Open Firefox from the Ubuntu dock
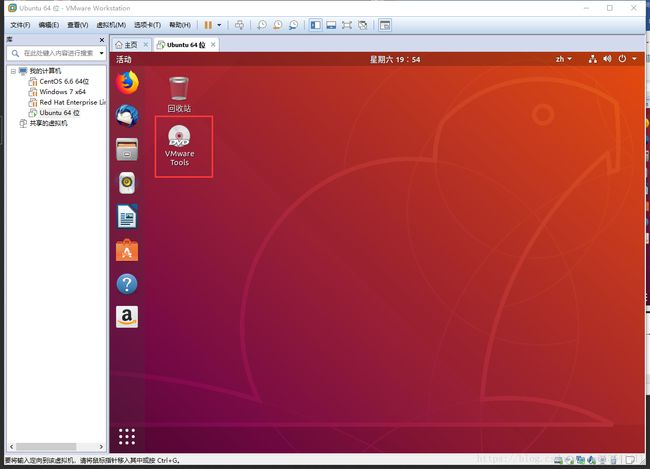650x469 pixels. (127, 82)
